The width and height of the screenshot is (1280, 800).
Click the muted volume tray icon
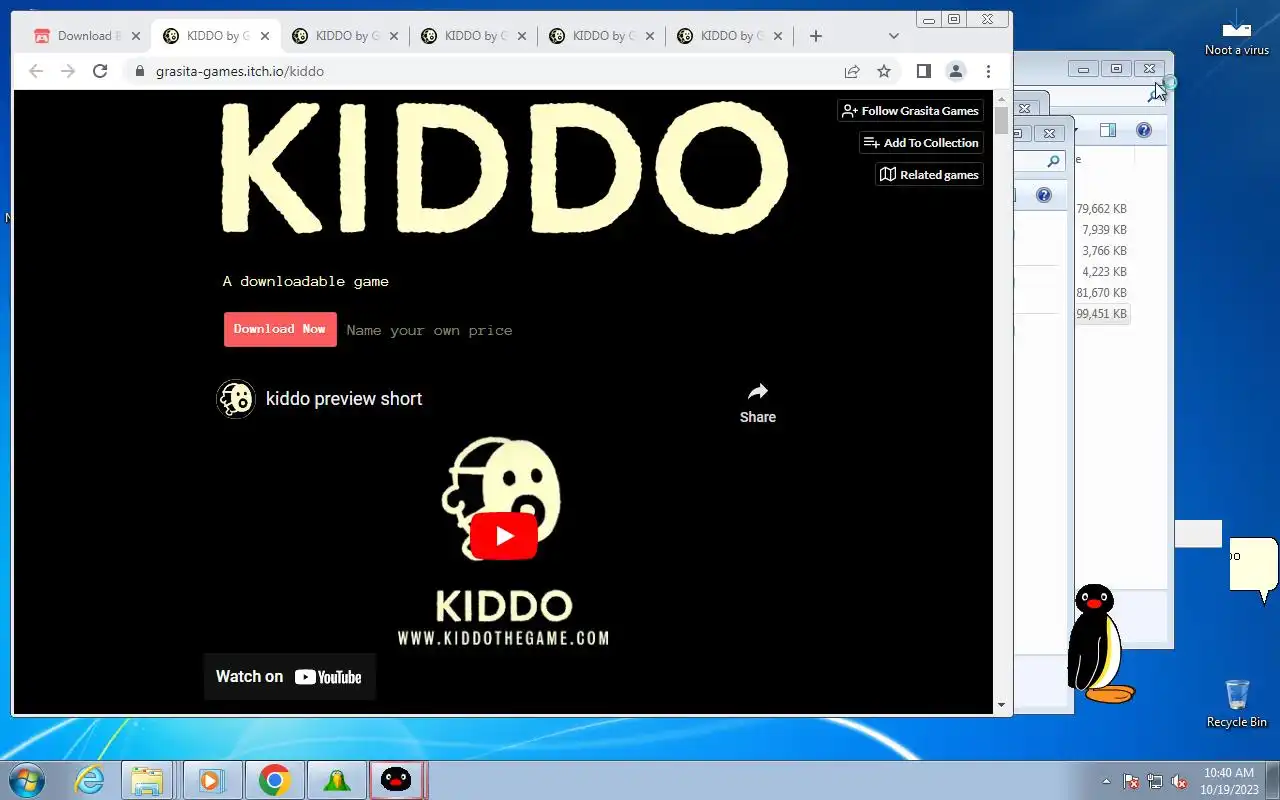1179,781
